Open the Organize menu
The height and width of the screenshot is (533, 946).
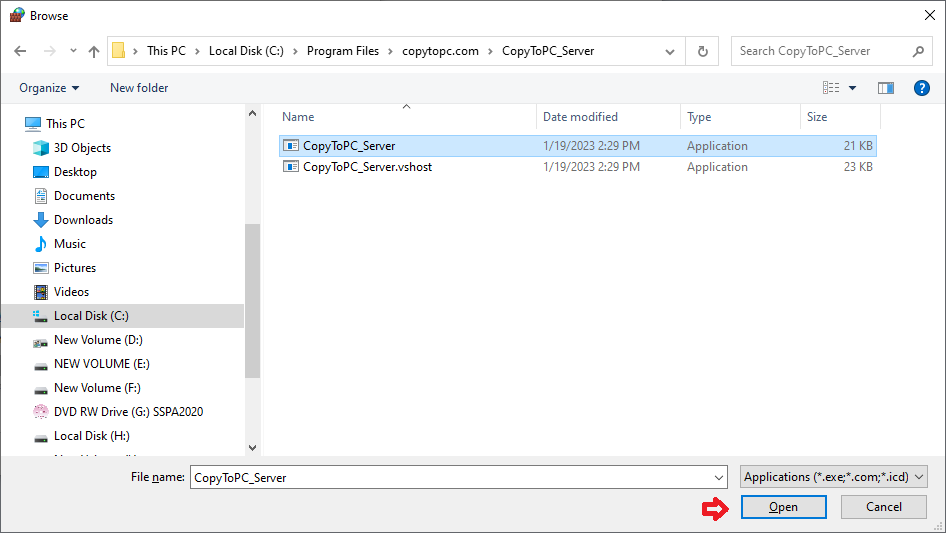[x=49, y=88]
